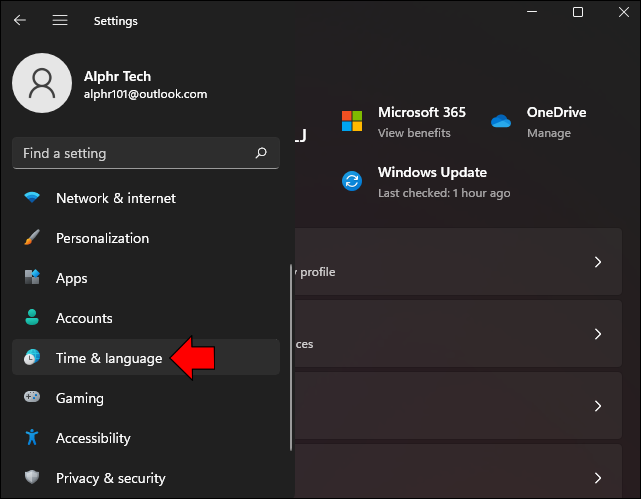Click the search magnifier icon
Screen dimensions: 641x499
[x=261, y=153]
